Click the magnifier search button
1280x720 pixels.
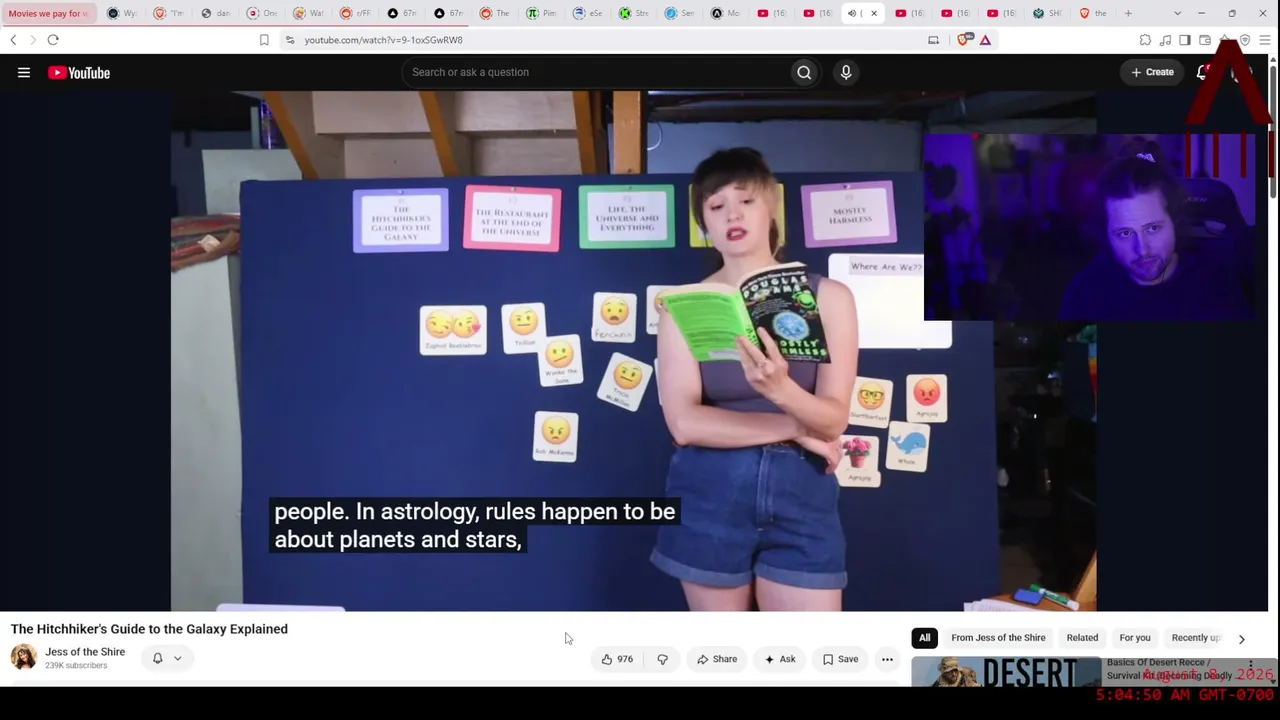804,72
